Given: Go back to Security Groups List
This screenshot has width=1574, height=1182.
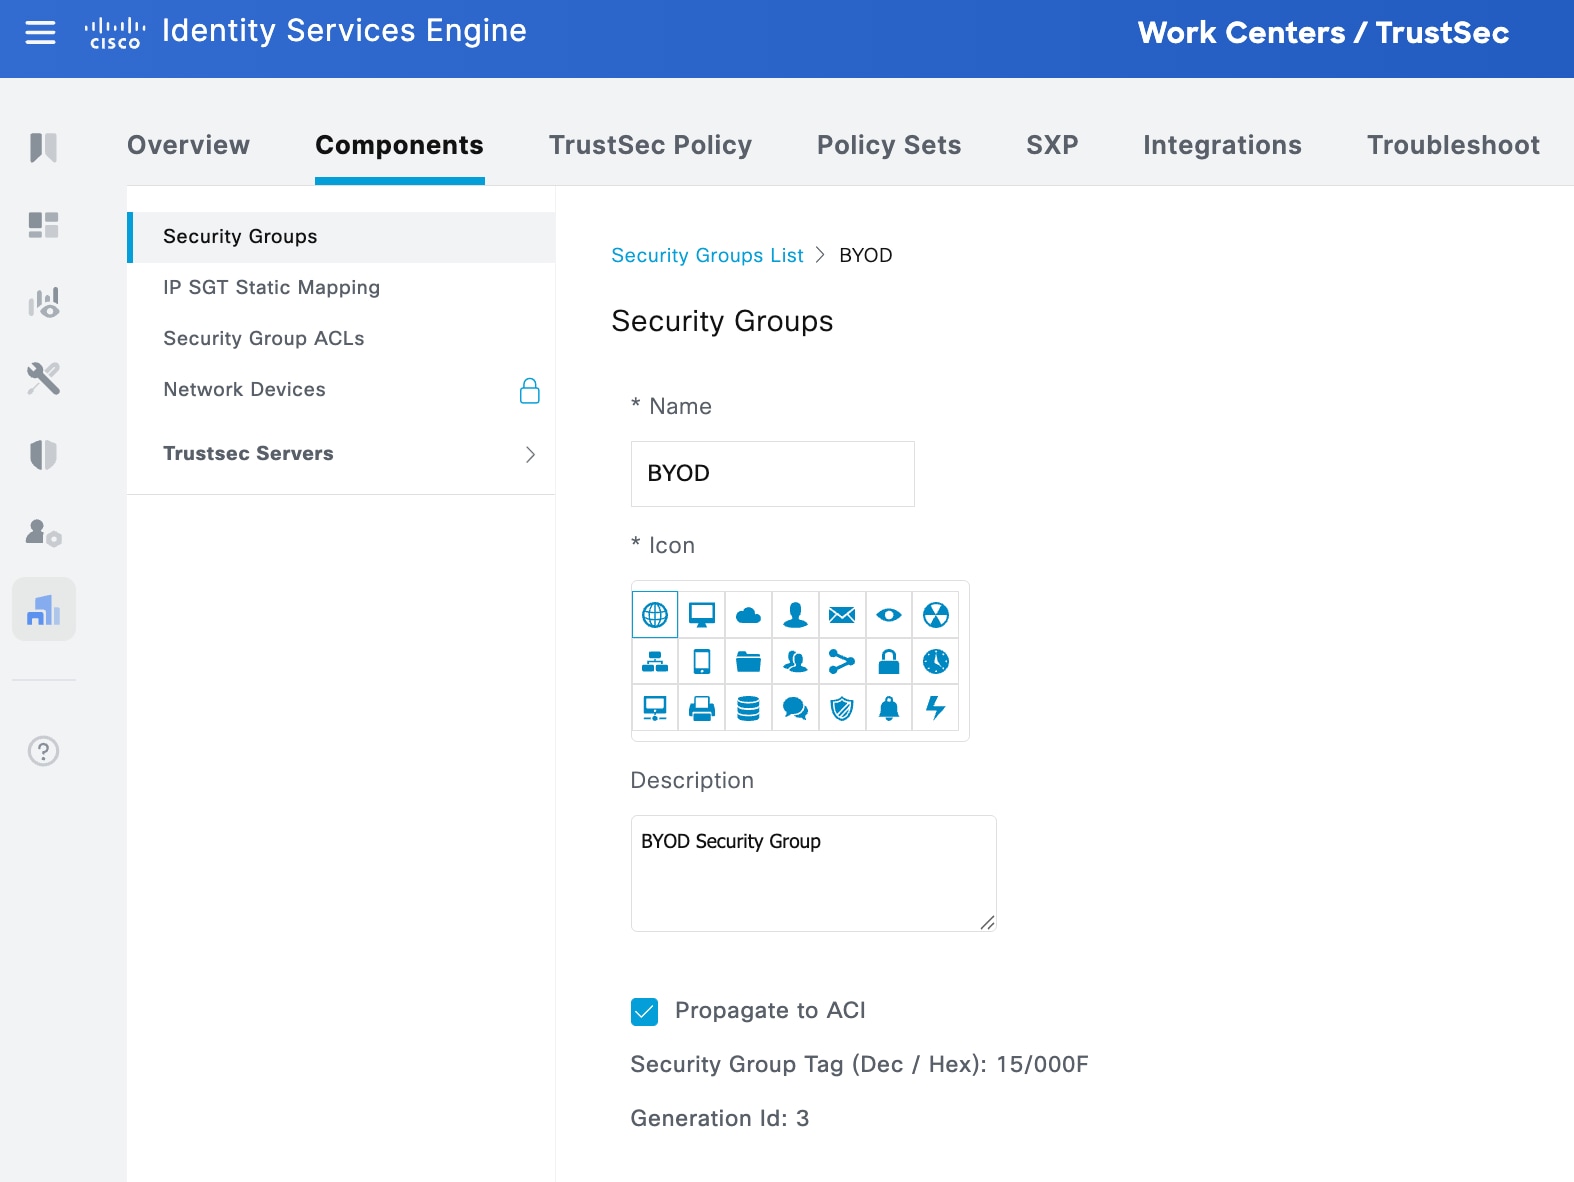Looking at the screenshot, I should (707, 255).
